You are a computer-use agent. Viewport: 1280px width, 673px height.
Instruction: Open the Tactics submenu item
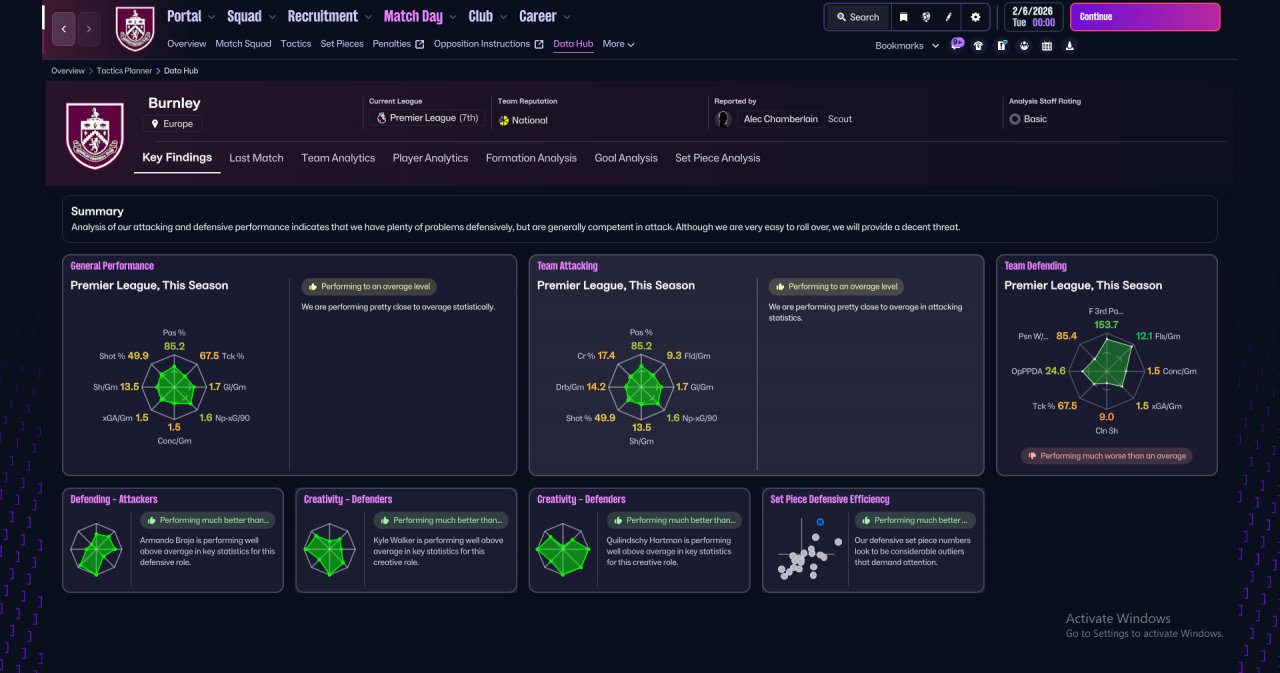tap(296, 44)
